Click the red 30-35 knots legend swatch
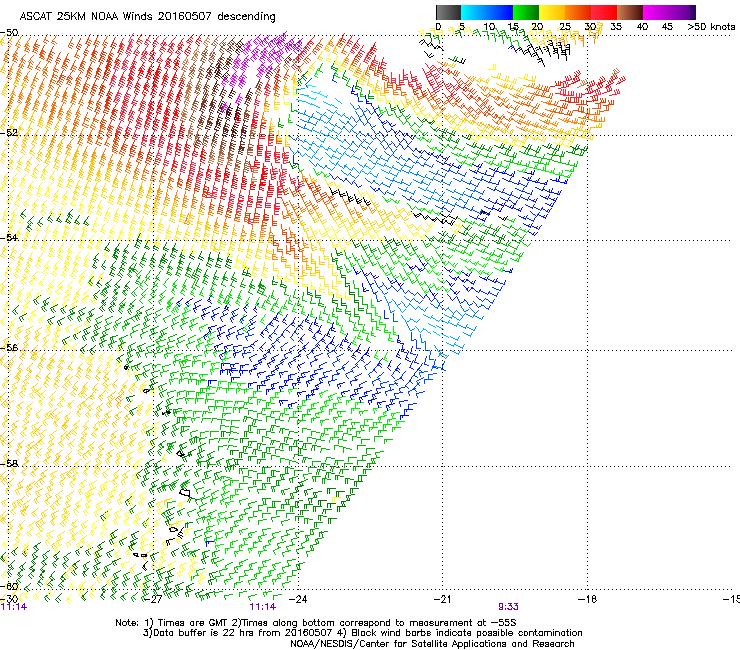The image size is (740, 650). click(604, 12)
